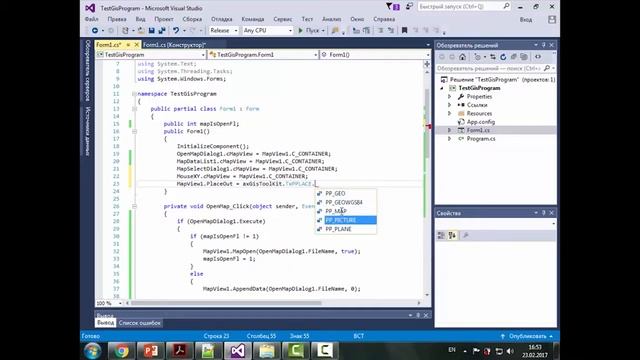Viewport: 640px width, 360px height.
Task: Click the Navigate Backward toolbar icon
Action: tap(95, 31)
